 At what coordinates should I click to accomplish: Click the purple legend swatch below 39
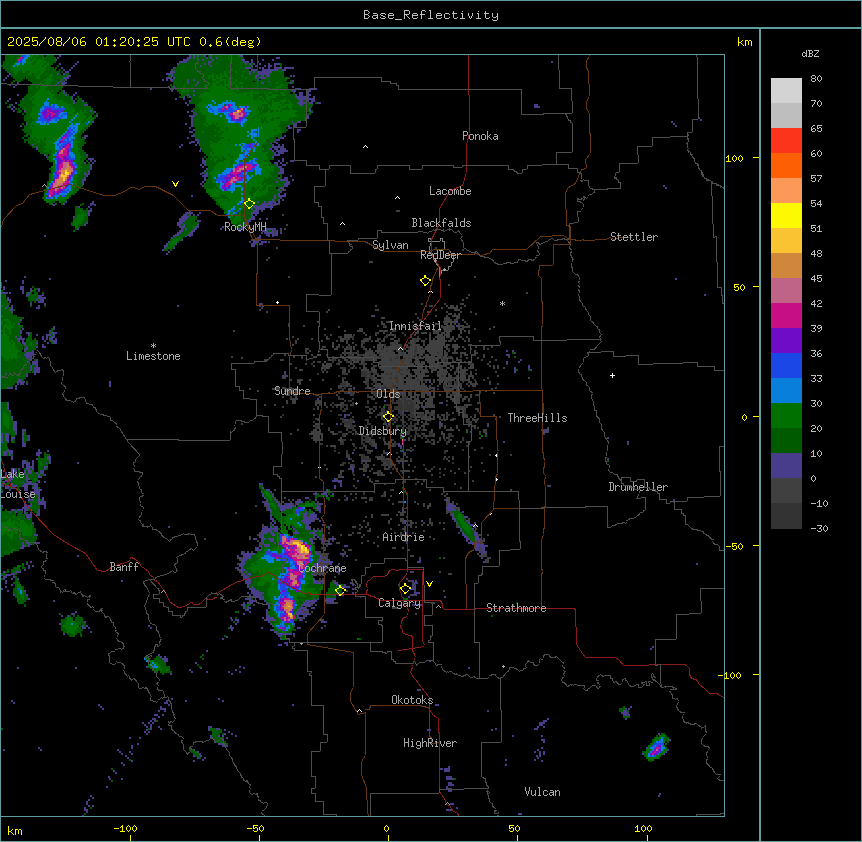click(x=786, y=341)
